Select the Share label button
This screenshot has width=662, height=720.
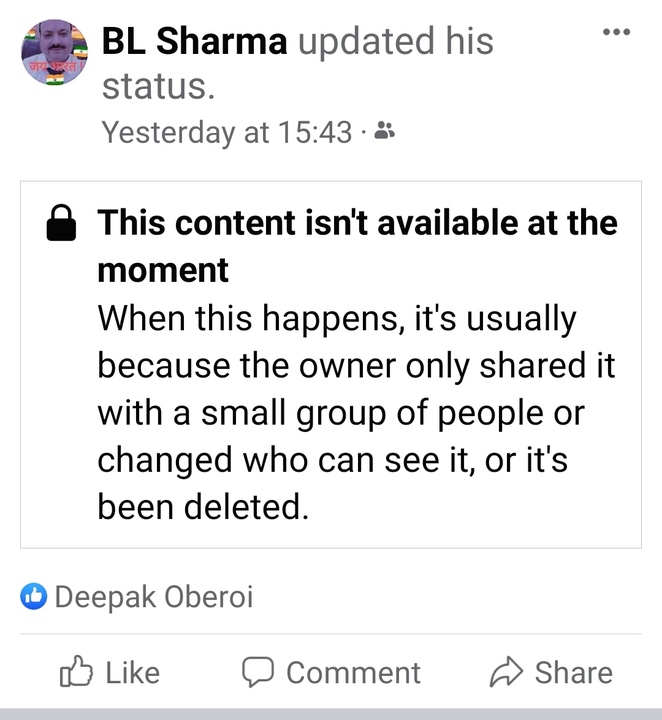point(573,673)
